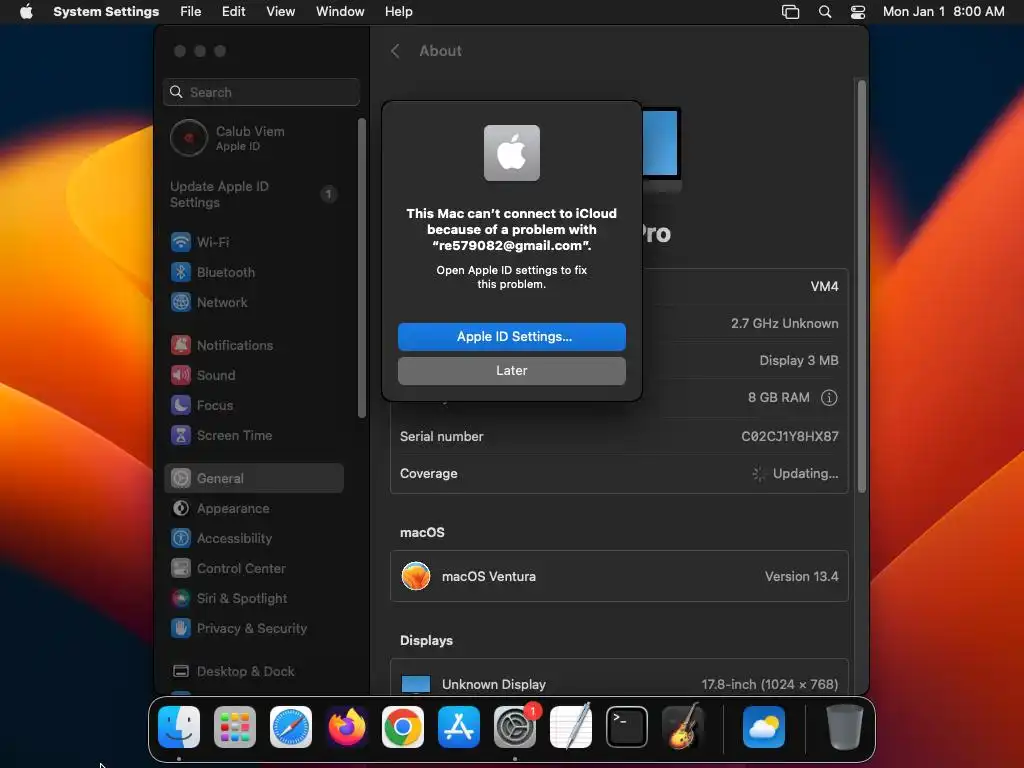
Task: Click the sidebar scrollbar
Action: click(x=361, y=268)
